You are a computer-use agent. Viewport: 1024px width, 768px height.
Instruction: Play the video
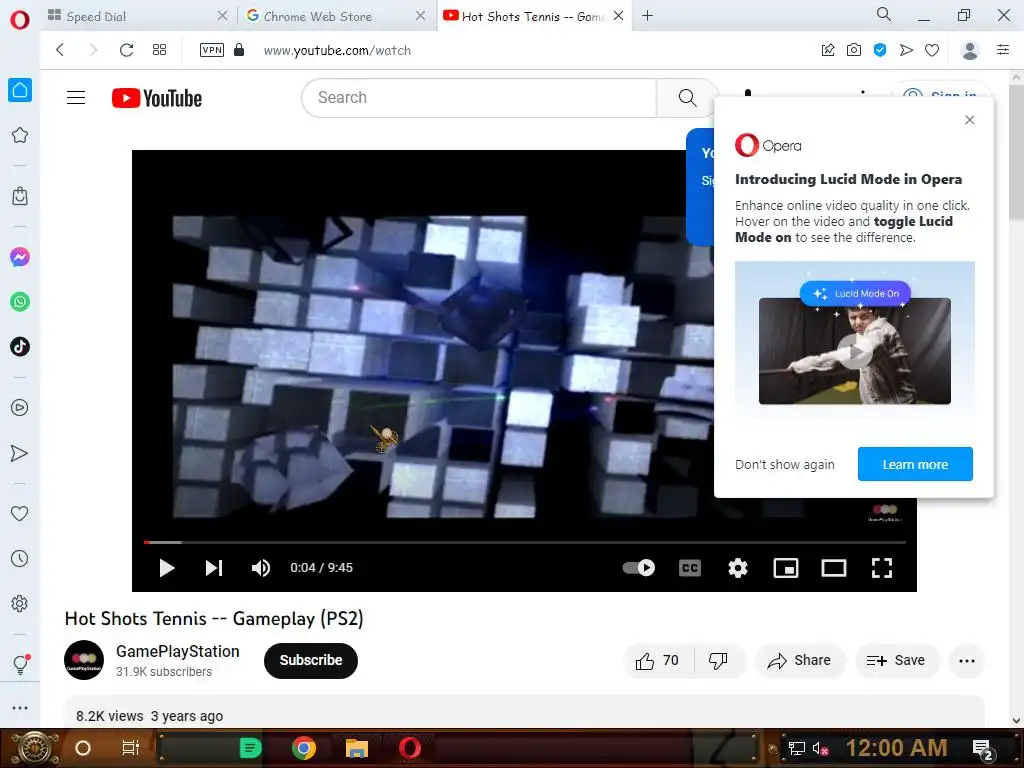pos(167,568)
